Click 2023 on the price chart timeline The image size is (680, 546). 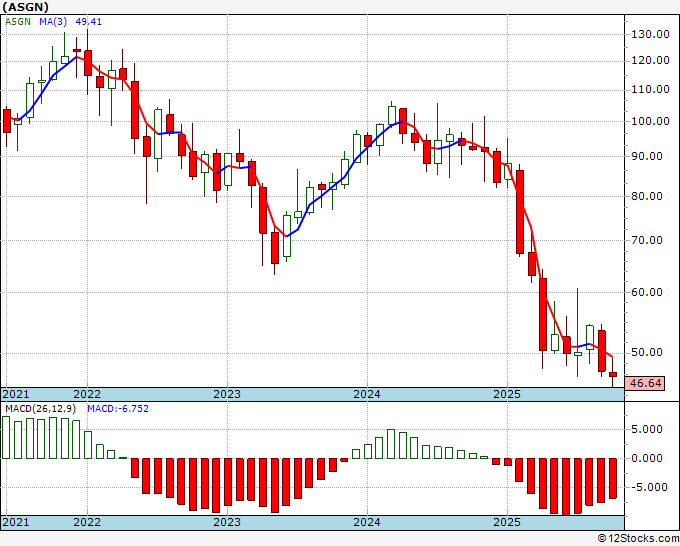pyautogui.click(x=227, y=394)
